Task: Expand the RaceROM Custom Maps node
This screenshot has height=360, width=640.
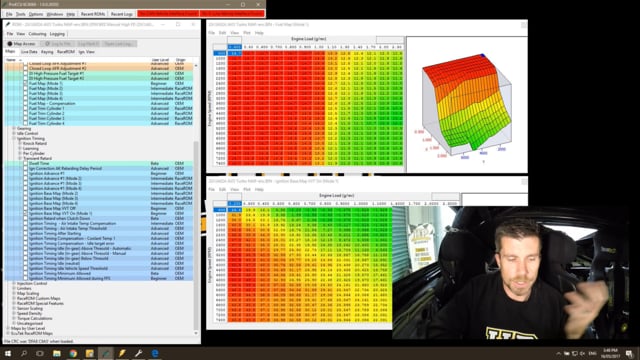Action: tap(14, 298)
